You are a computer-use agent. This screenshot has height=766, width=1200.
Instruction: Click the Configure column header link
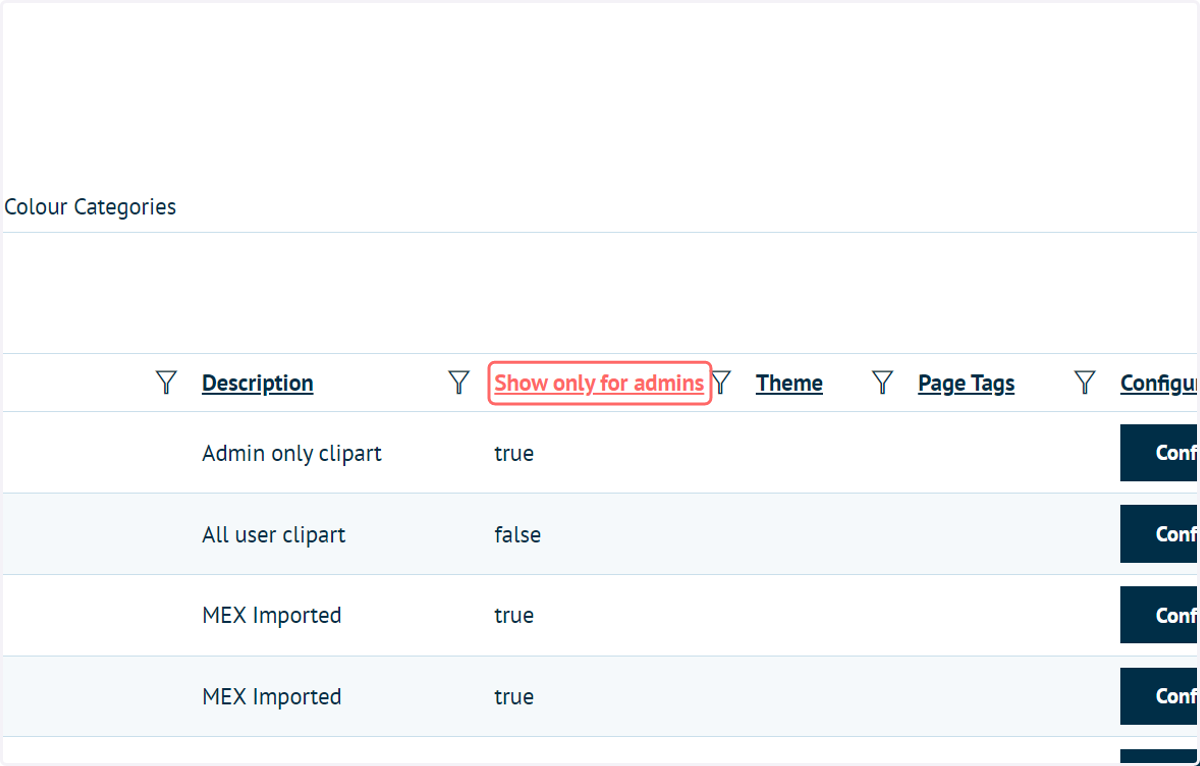tap(1159, 383)
